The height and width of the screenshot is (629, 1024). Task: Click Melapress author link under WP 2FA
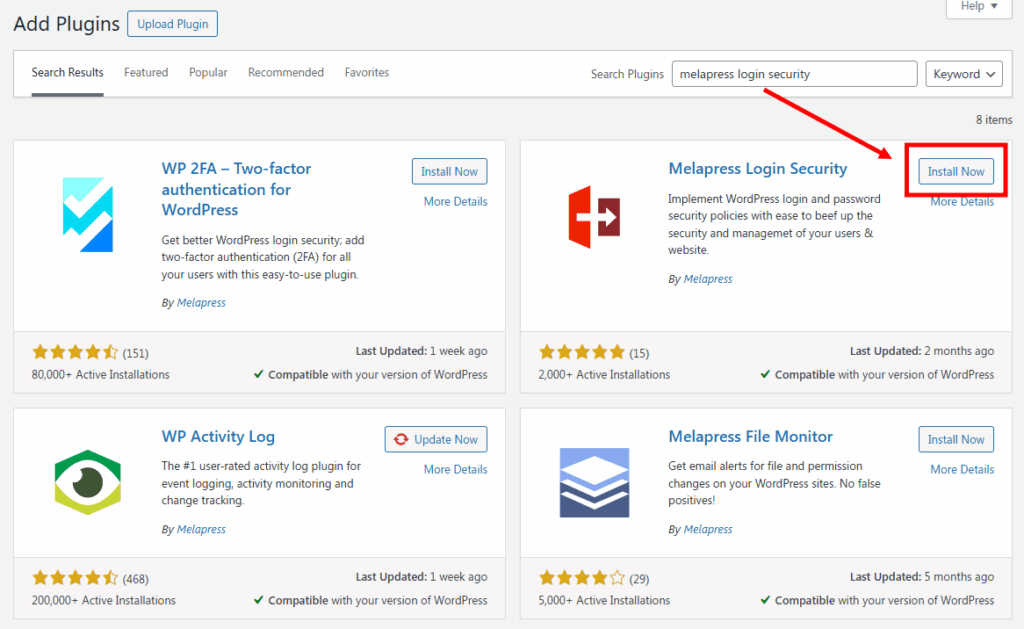coord(201,303)
